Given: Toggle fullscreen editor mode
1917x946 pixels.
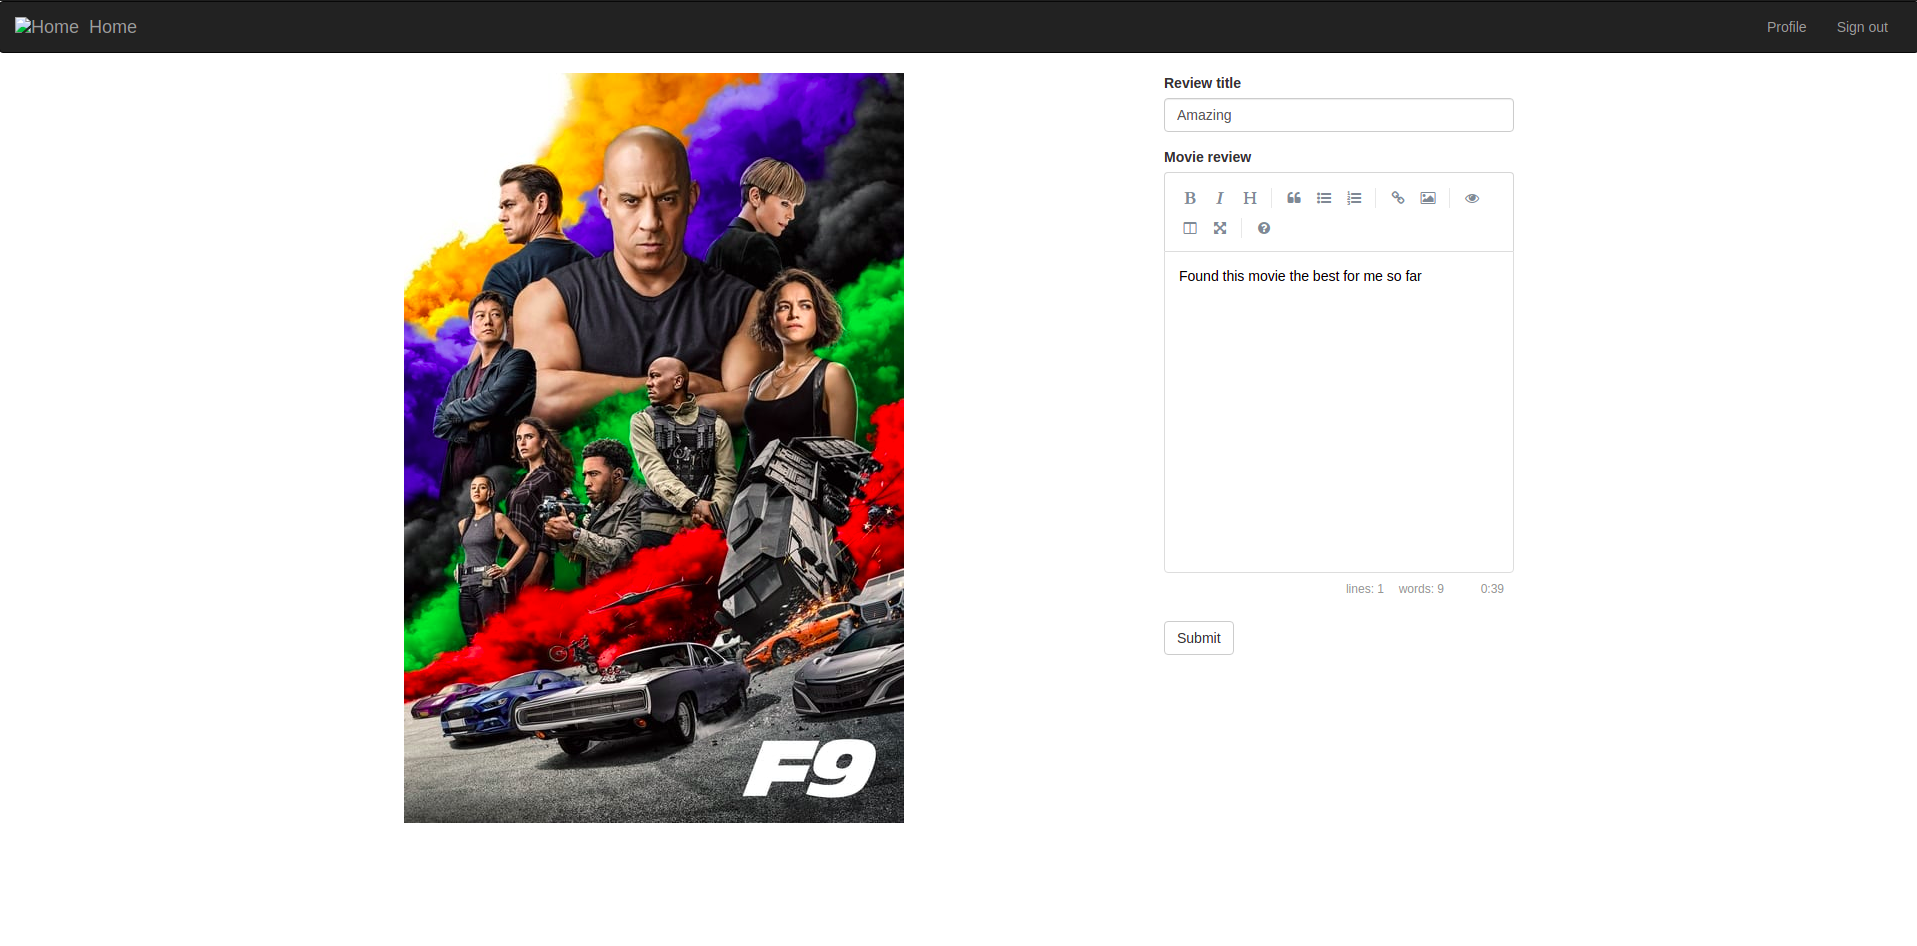Looking at the screenshot, I should coord(1220,228).
